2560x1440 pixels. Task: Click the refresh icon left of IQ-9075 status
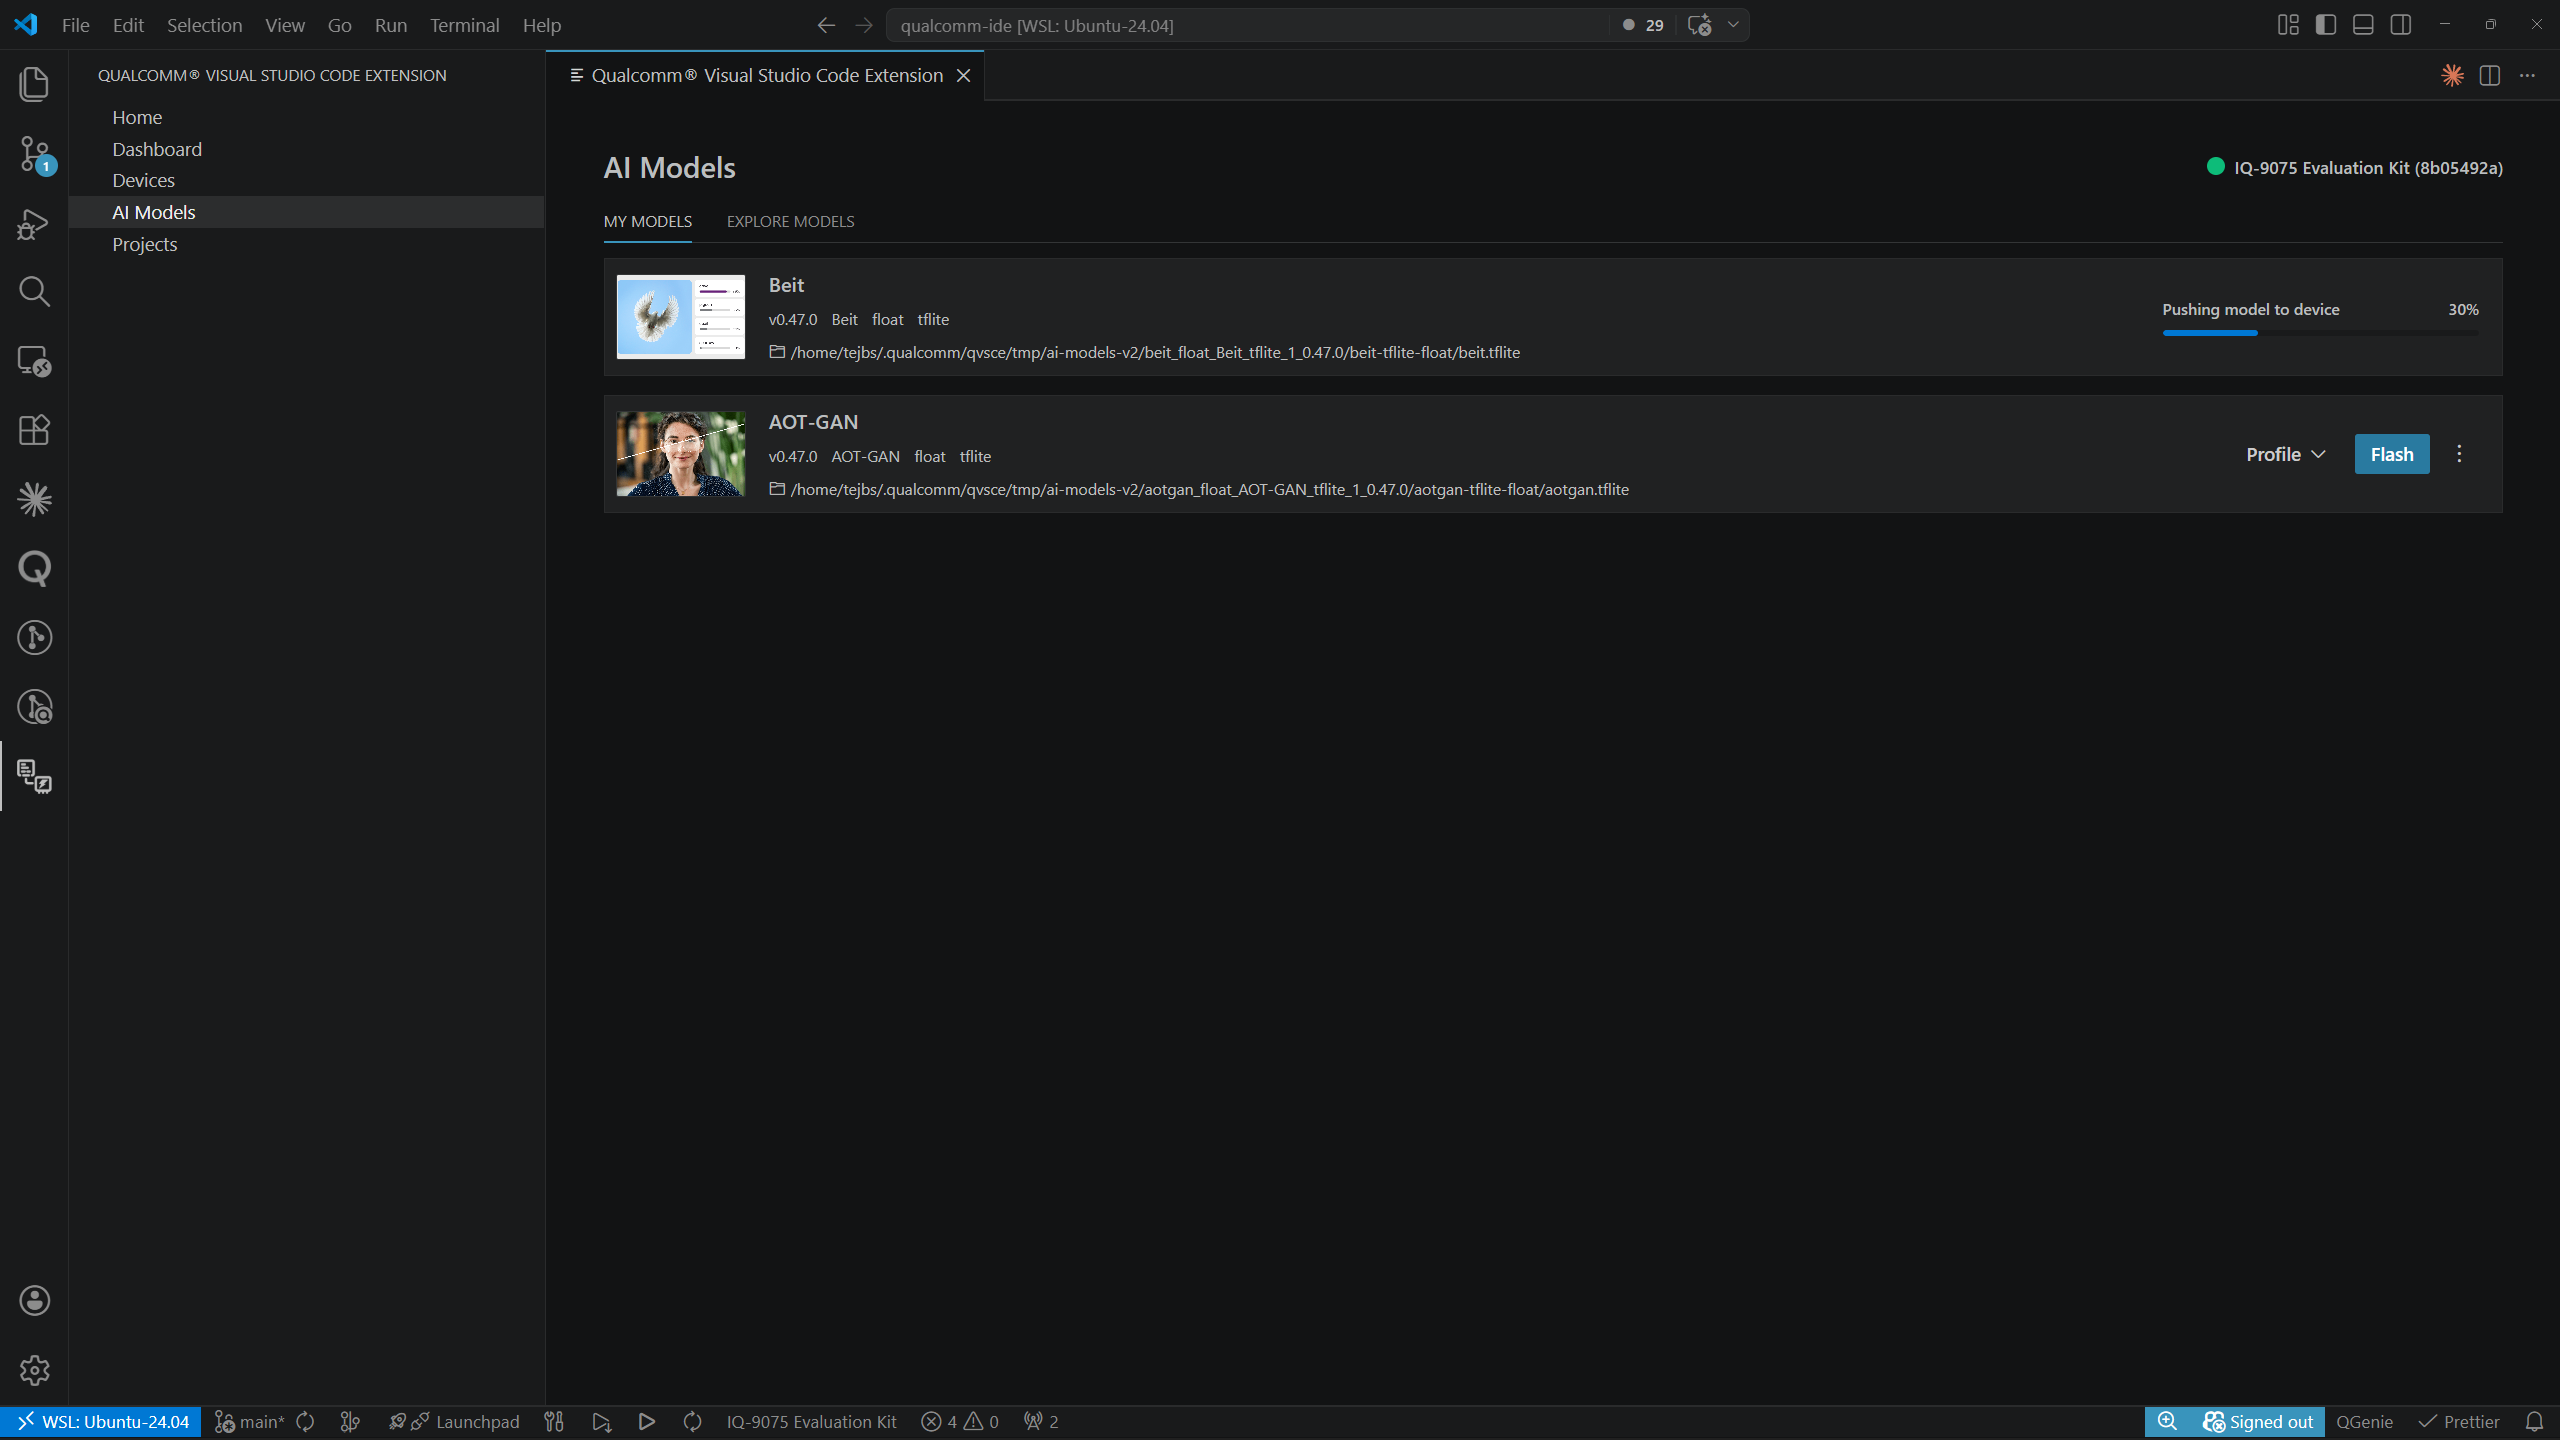pos(692,1421)
